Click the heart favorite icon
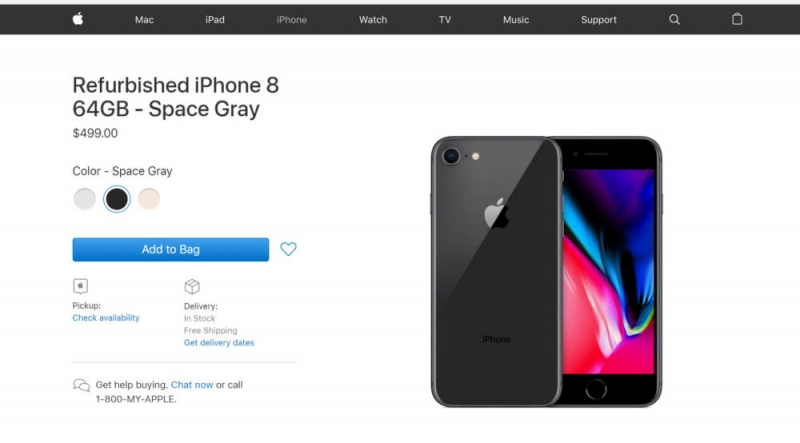Viewport: 800px width, 443px height. (x=288, y=249)
